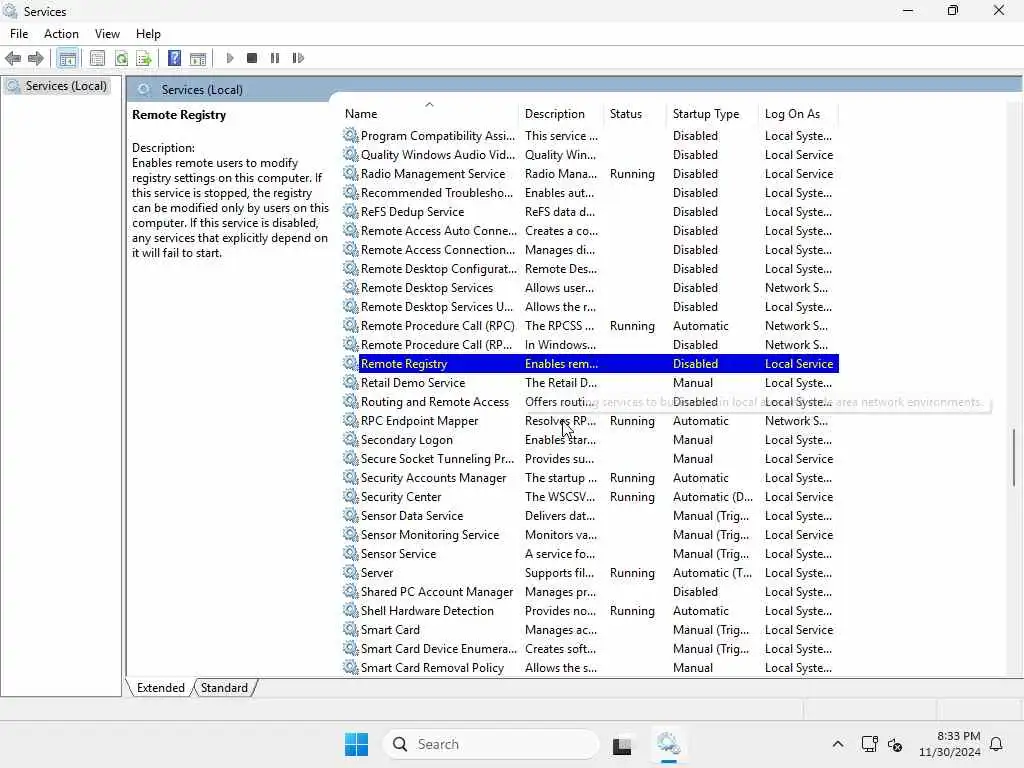The height and width of the screenshot is (768, 1024).
Task: Click the vertical scrollbar thumb in the services list
Action: (1014, 457)
